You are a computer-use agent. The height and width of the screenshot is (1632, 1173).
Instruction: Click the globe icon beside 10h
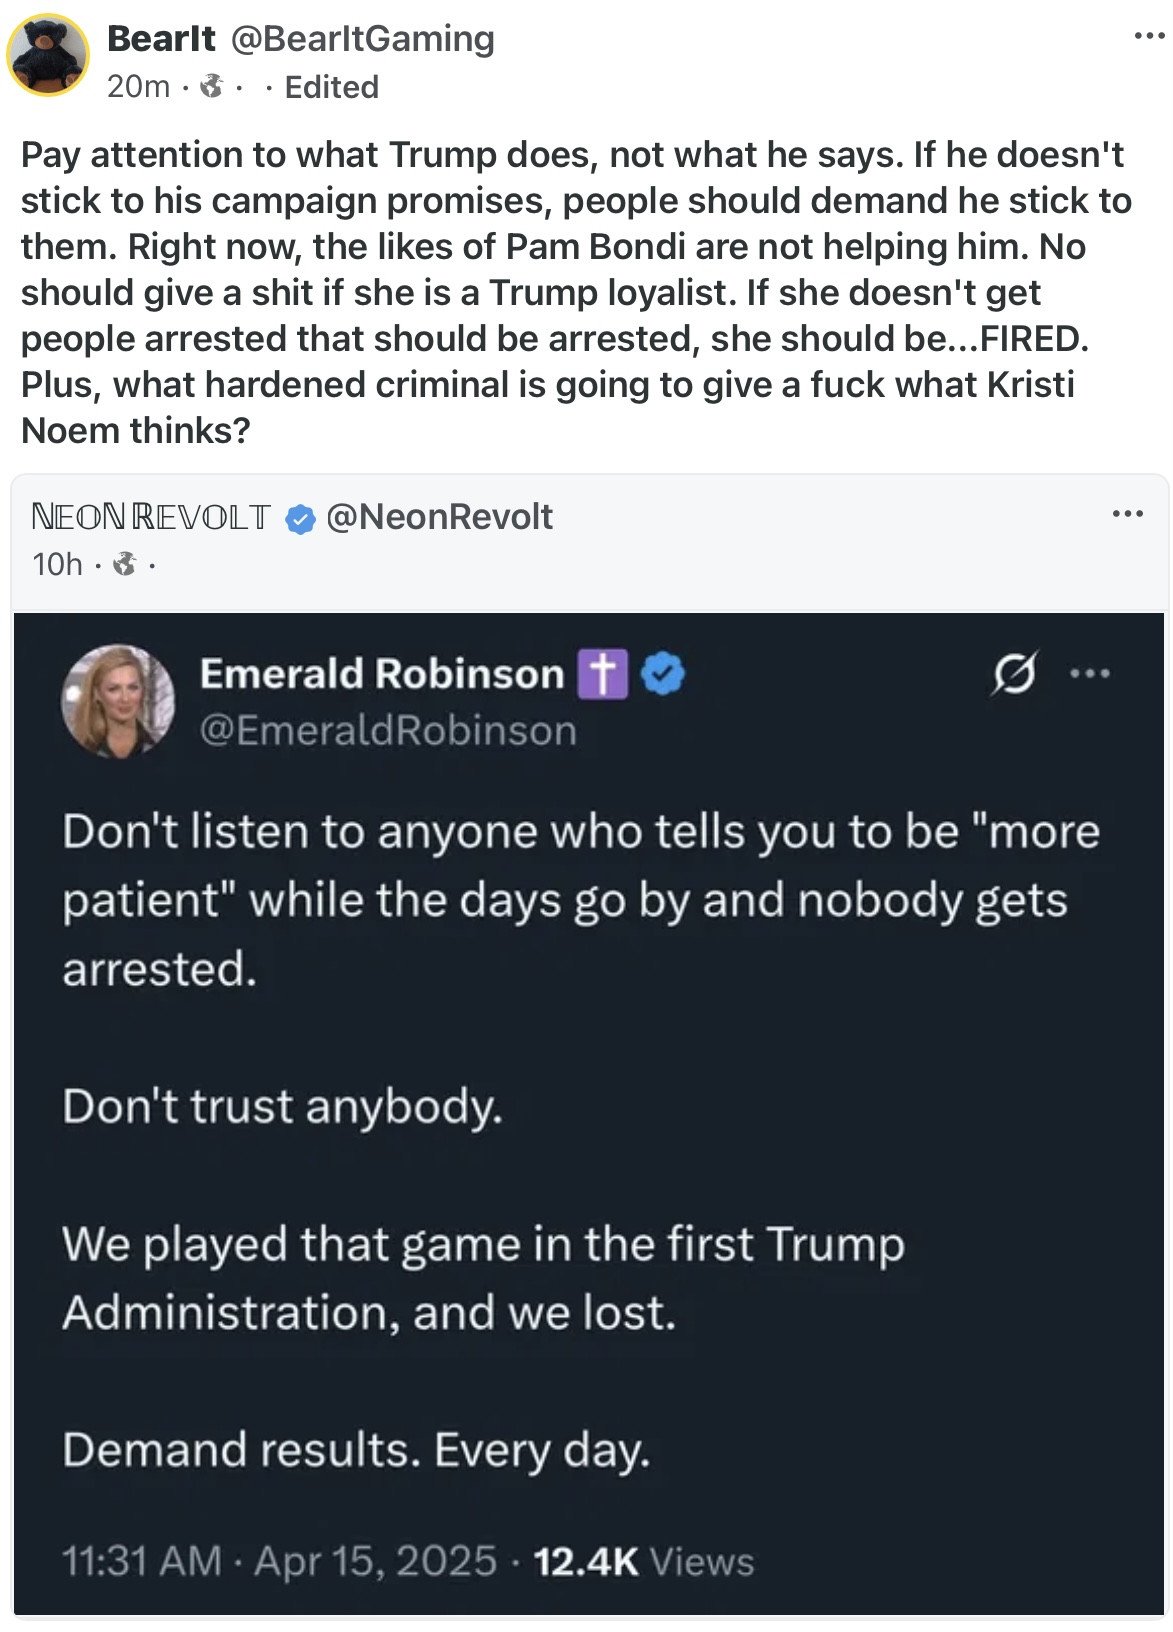pyautogui.click(x=124, y=565)
